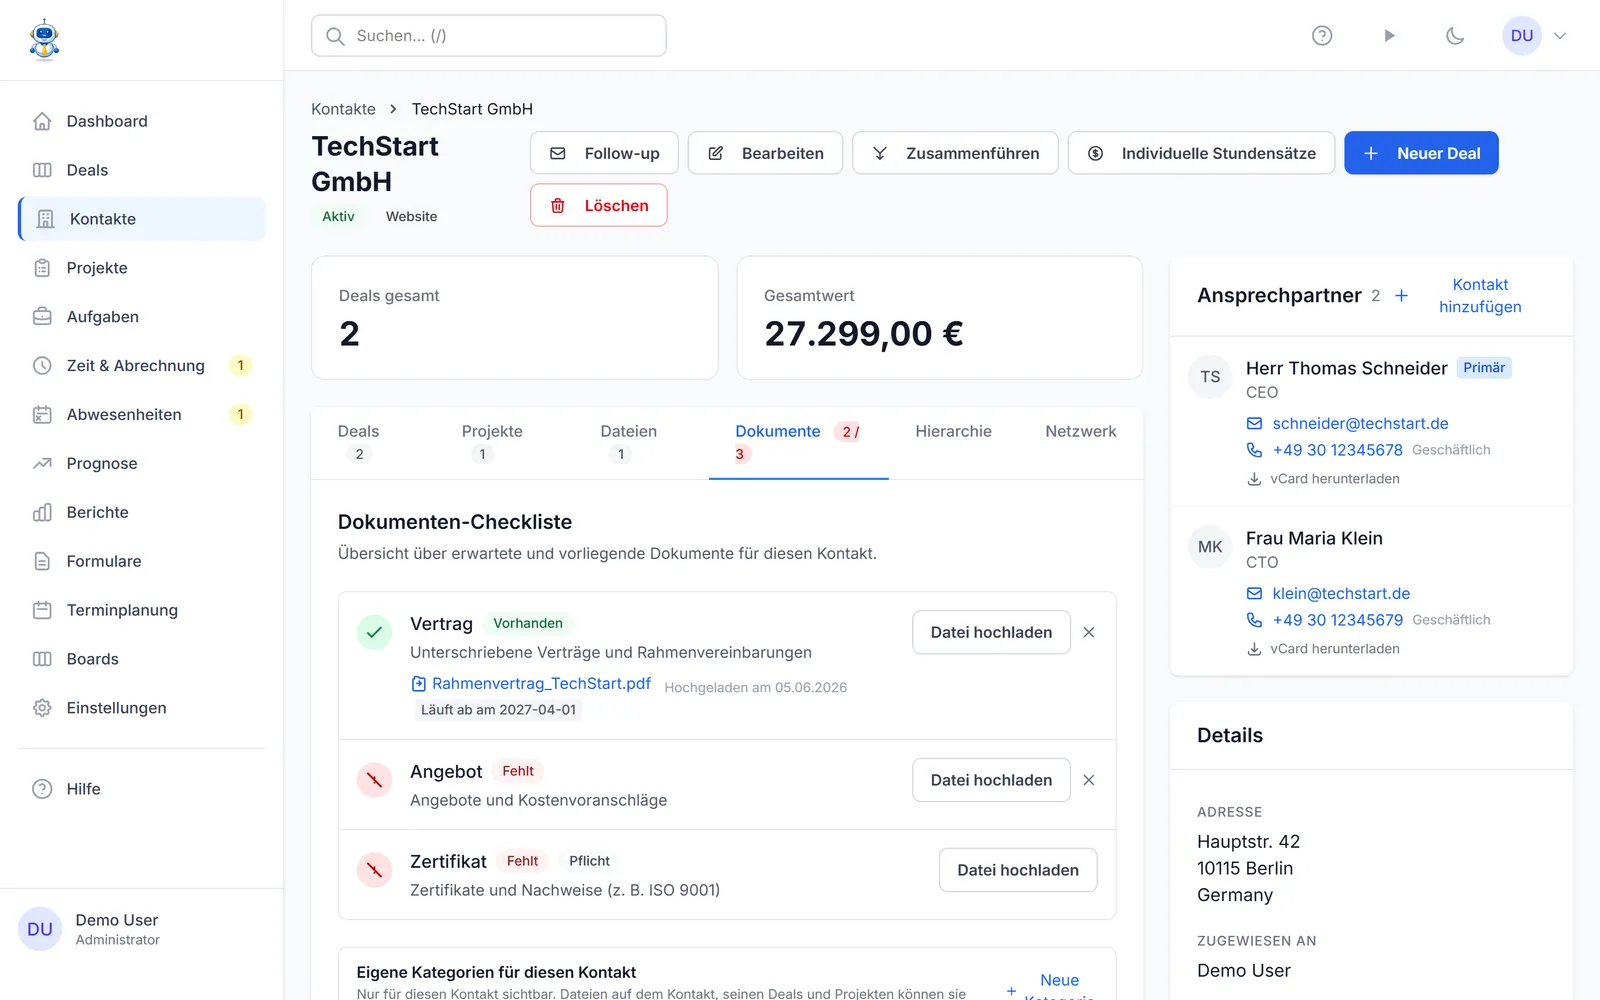Click the Aktiv status badge
Viewport: 1600px width, 1000px height.
(338, 217)
